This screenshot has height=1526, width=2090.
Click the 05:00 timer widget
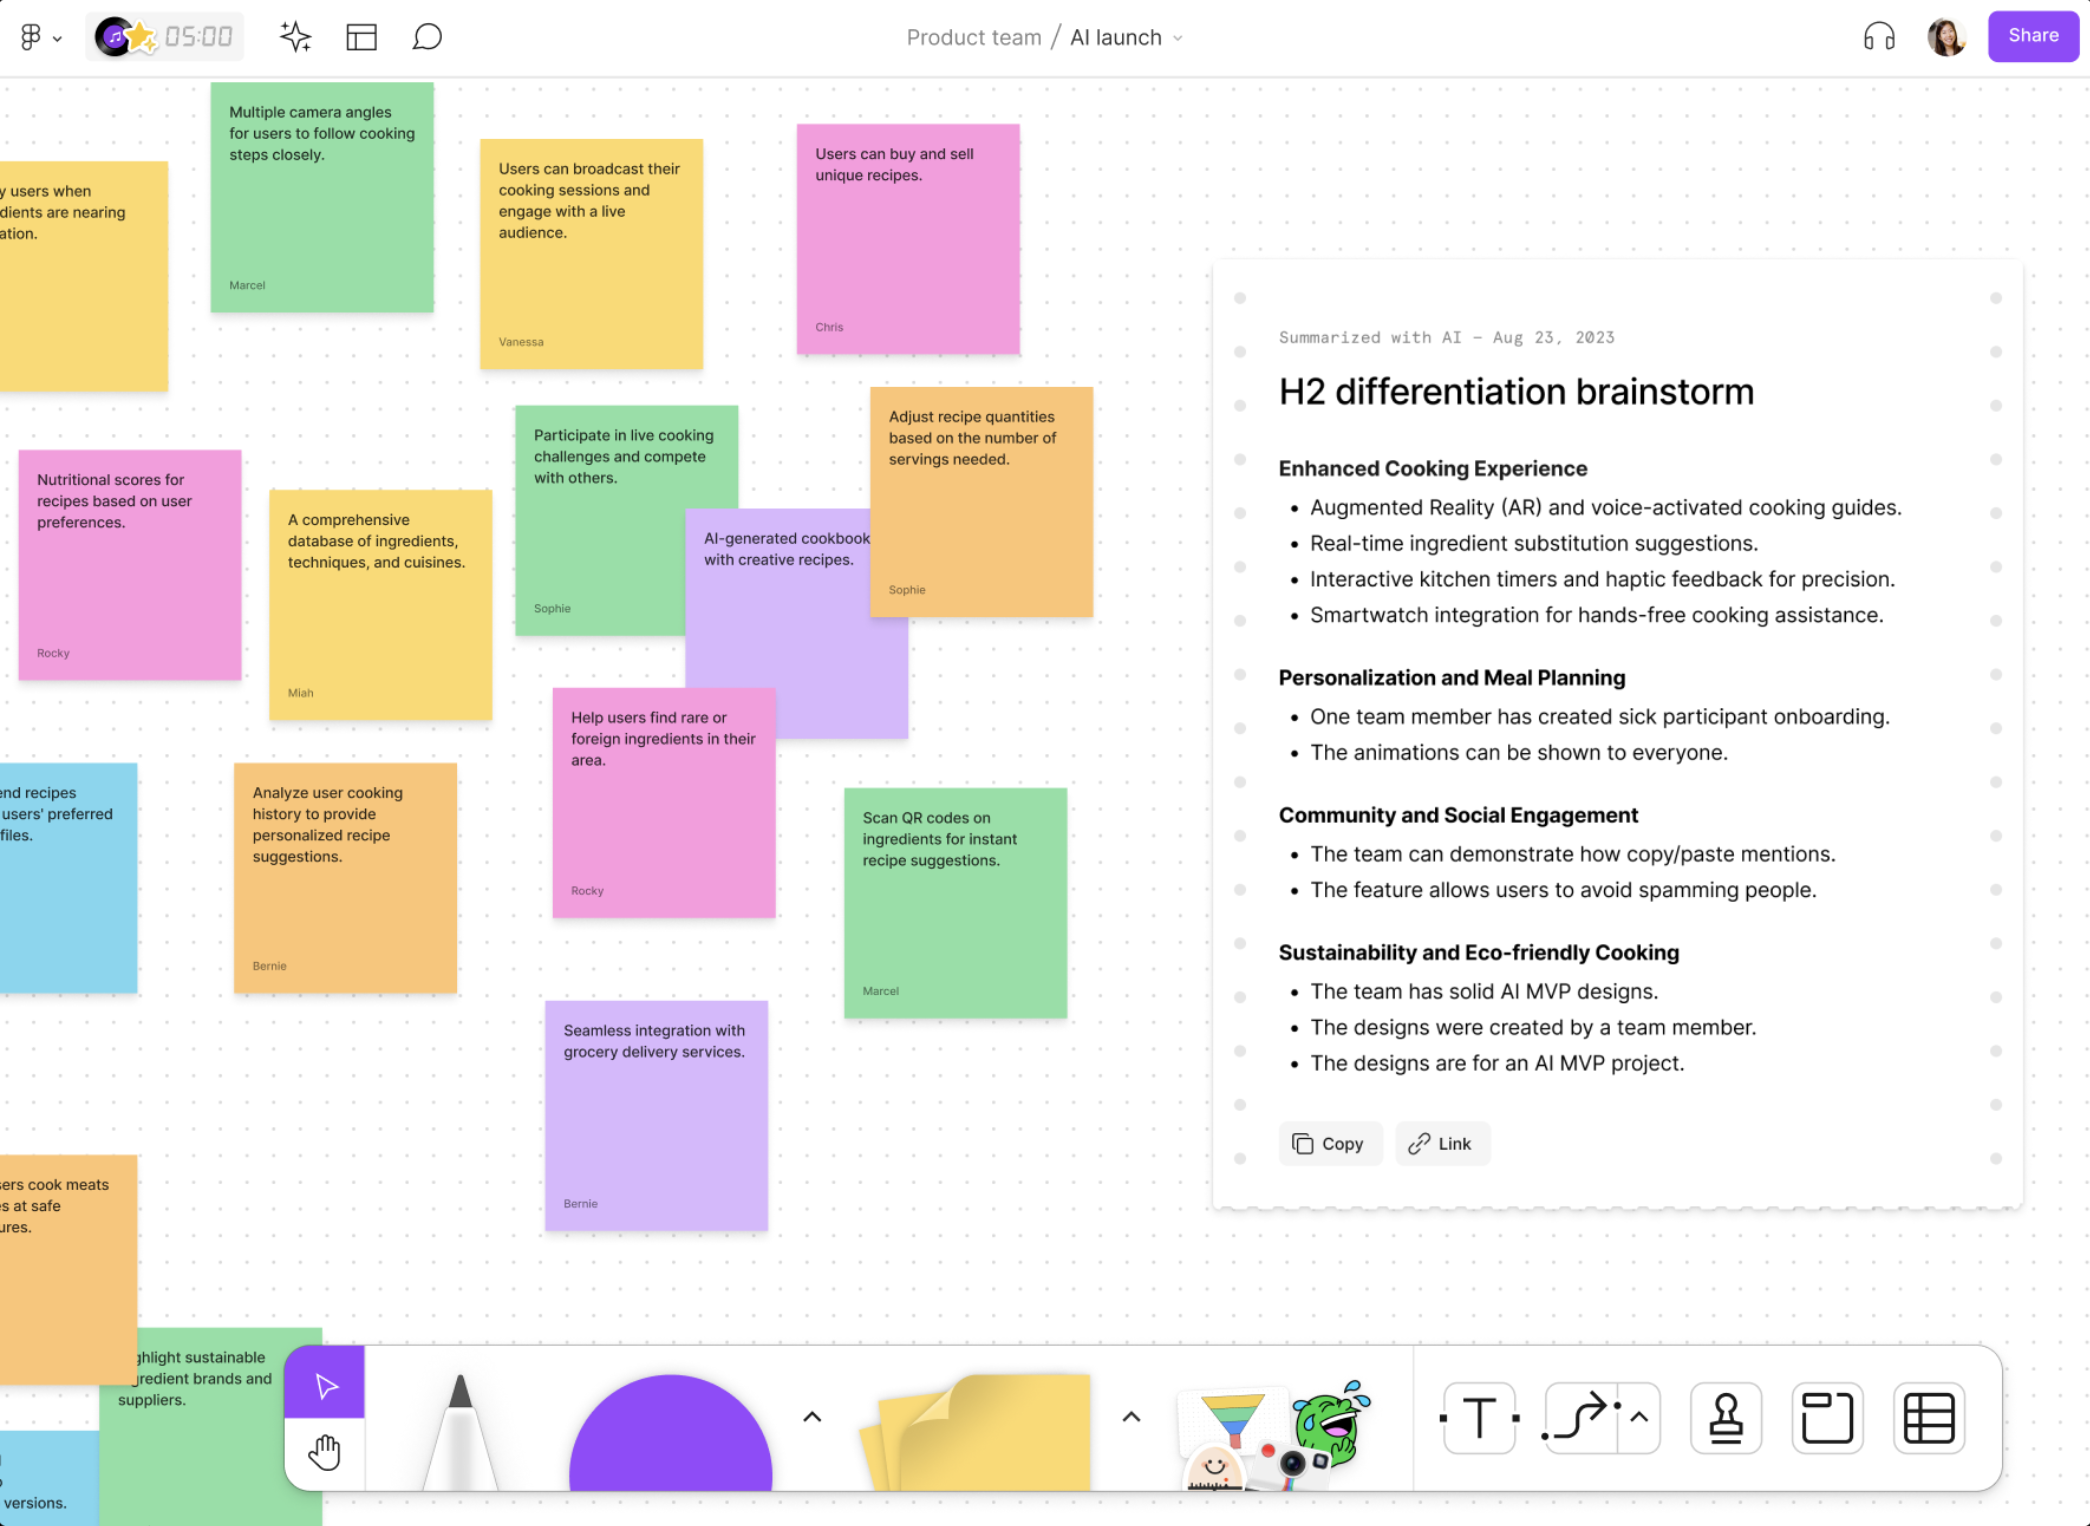pyautogui.click(x=197, y=37)
